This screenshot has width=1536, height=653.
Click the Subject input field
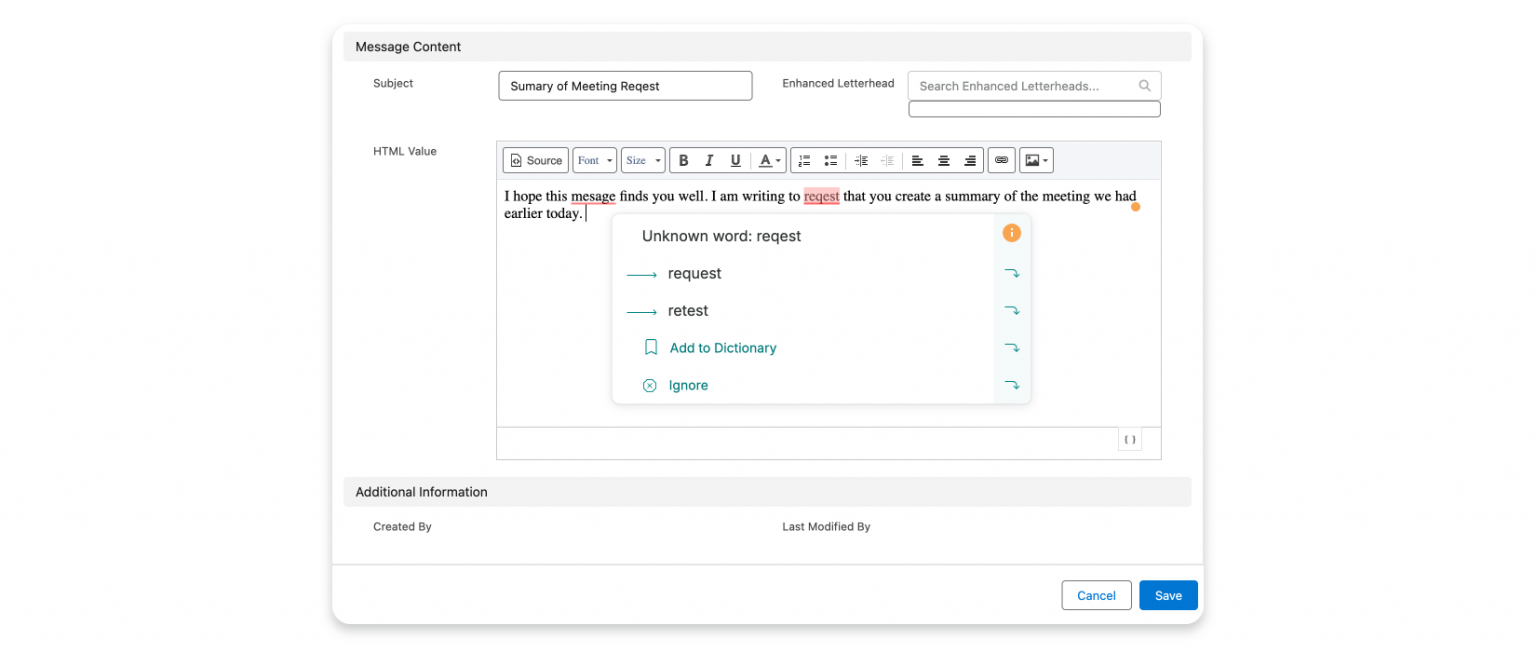click(x=625, y=86)
